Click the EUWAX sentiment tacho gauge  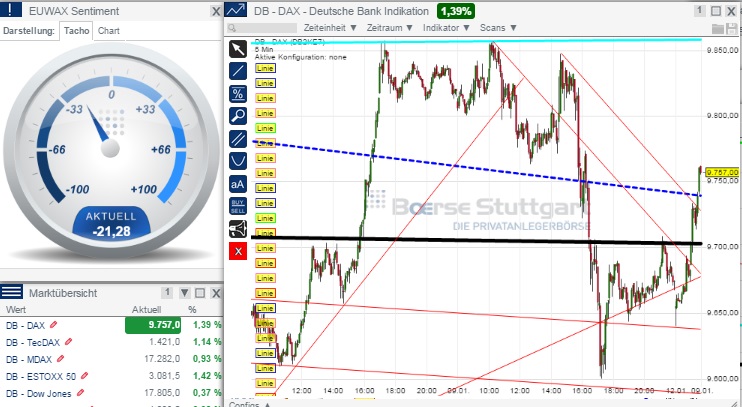tap(111, 150)
